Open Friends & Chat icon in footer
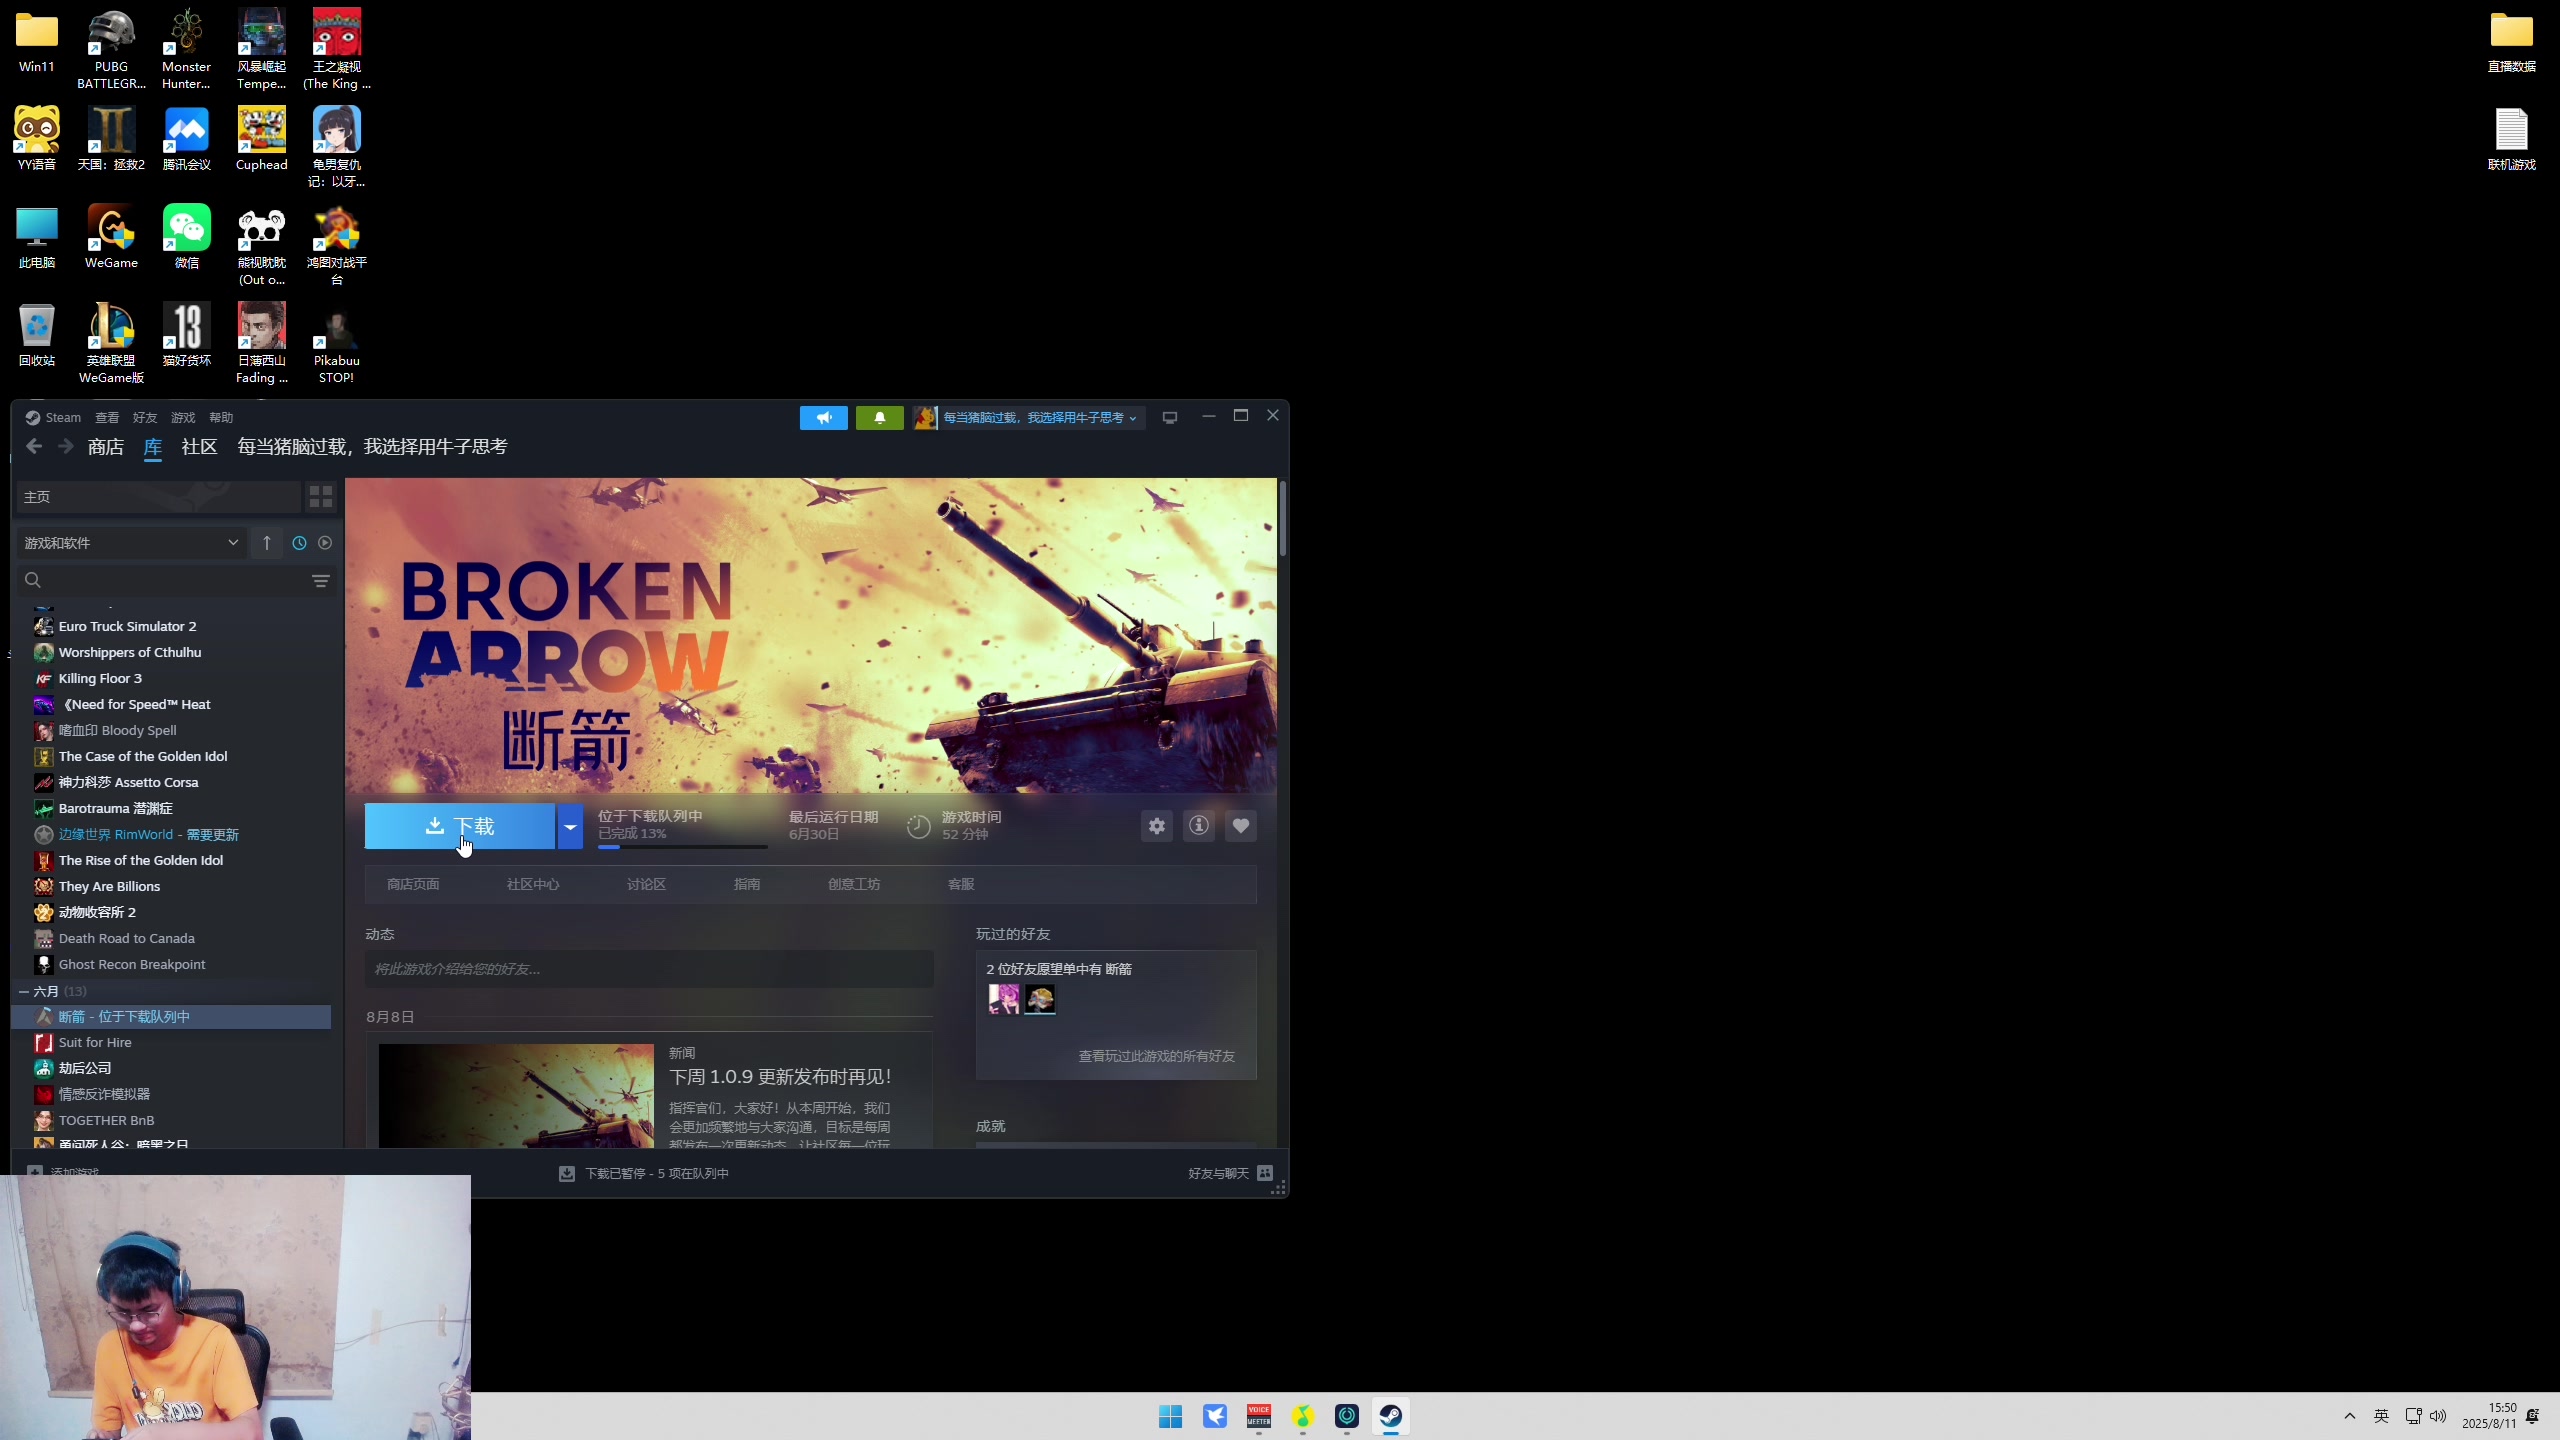The height and width of the screenshot is (1440, 2560). tap(1265, 1174)
